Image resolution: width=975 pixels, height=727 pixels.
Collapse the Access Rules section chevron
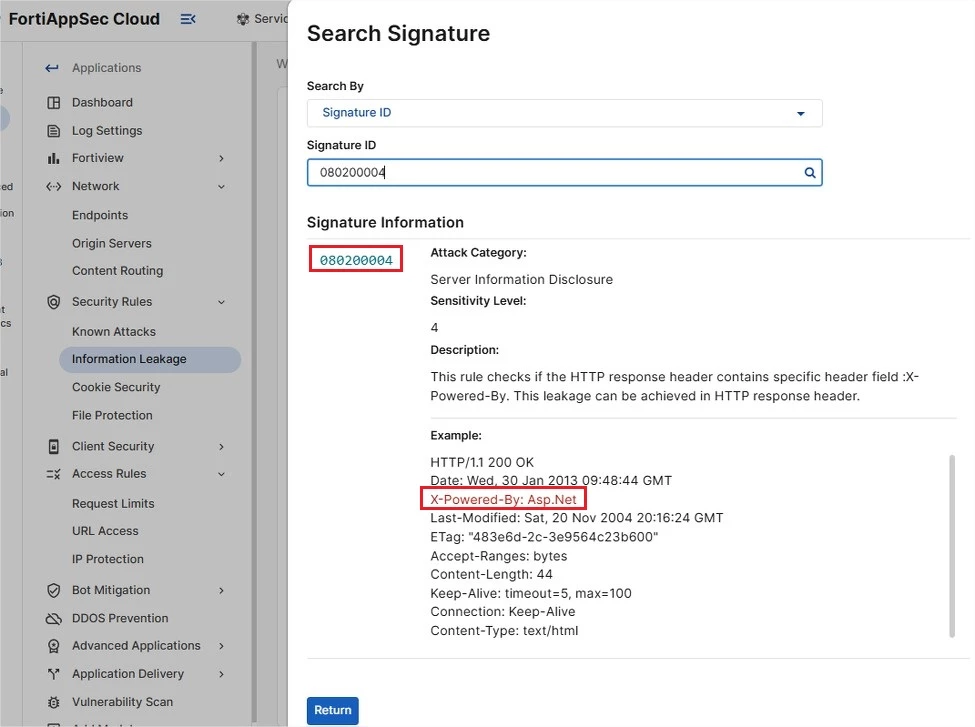point(221,475)
